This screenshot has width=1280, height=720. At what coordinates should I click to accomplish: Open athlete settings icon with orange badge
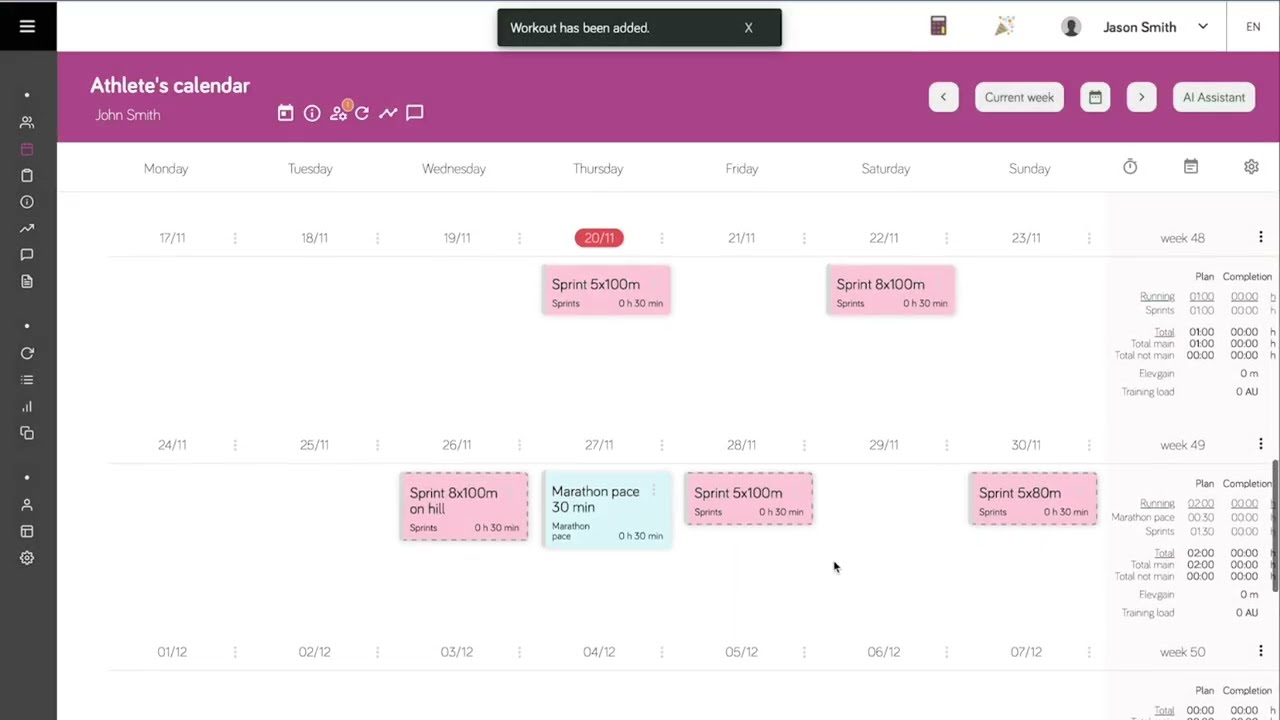(x=339, y=112)
